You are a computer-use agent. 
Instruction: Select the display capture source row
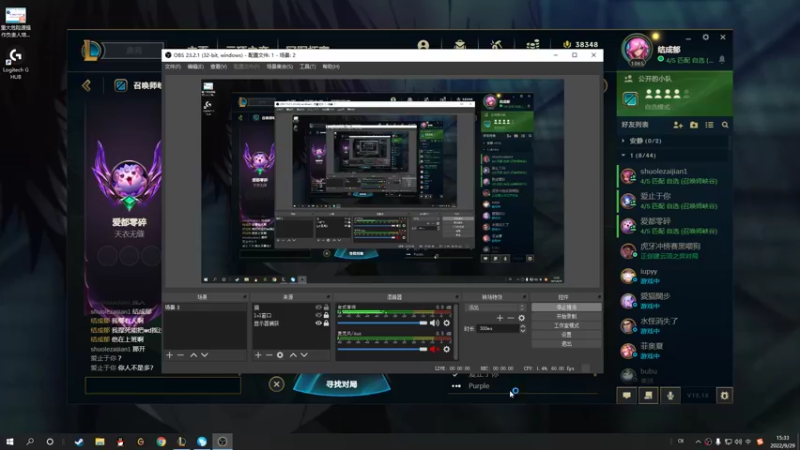coord(291,323)
